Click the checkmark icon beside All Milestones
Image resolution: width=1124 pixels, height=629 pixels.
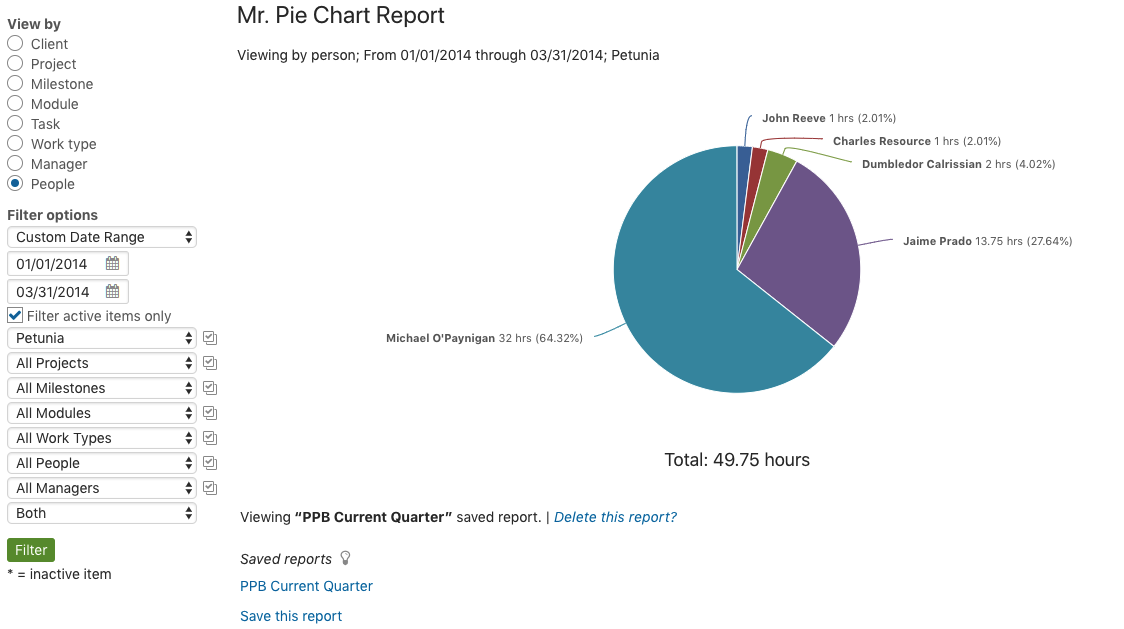209,388
